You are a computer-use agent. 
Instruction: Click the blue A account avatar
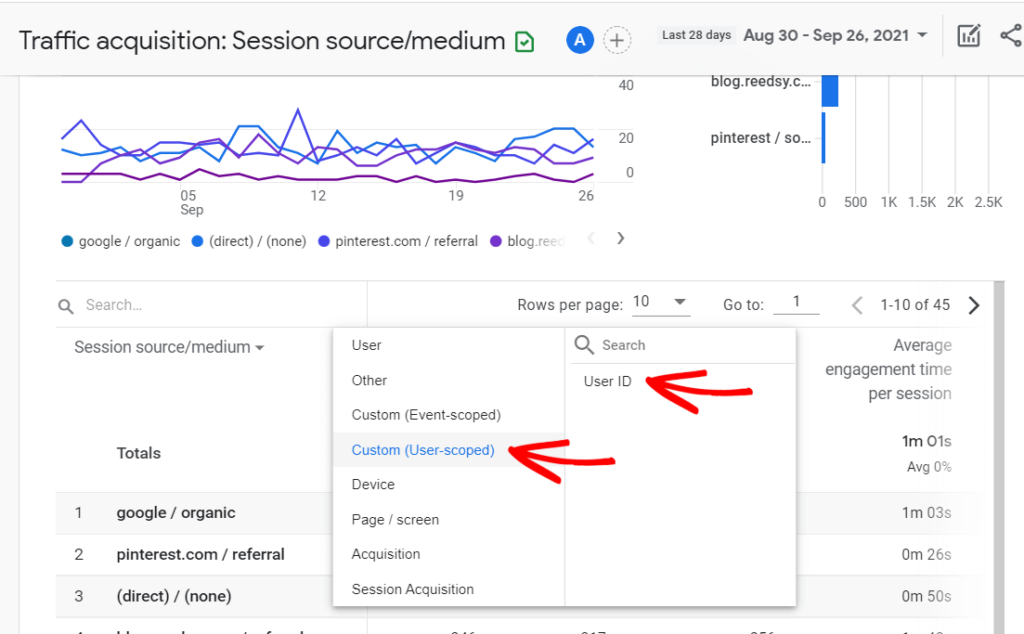point(579,40)
